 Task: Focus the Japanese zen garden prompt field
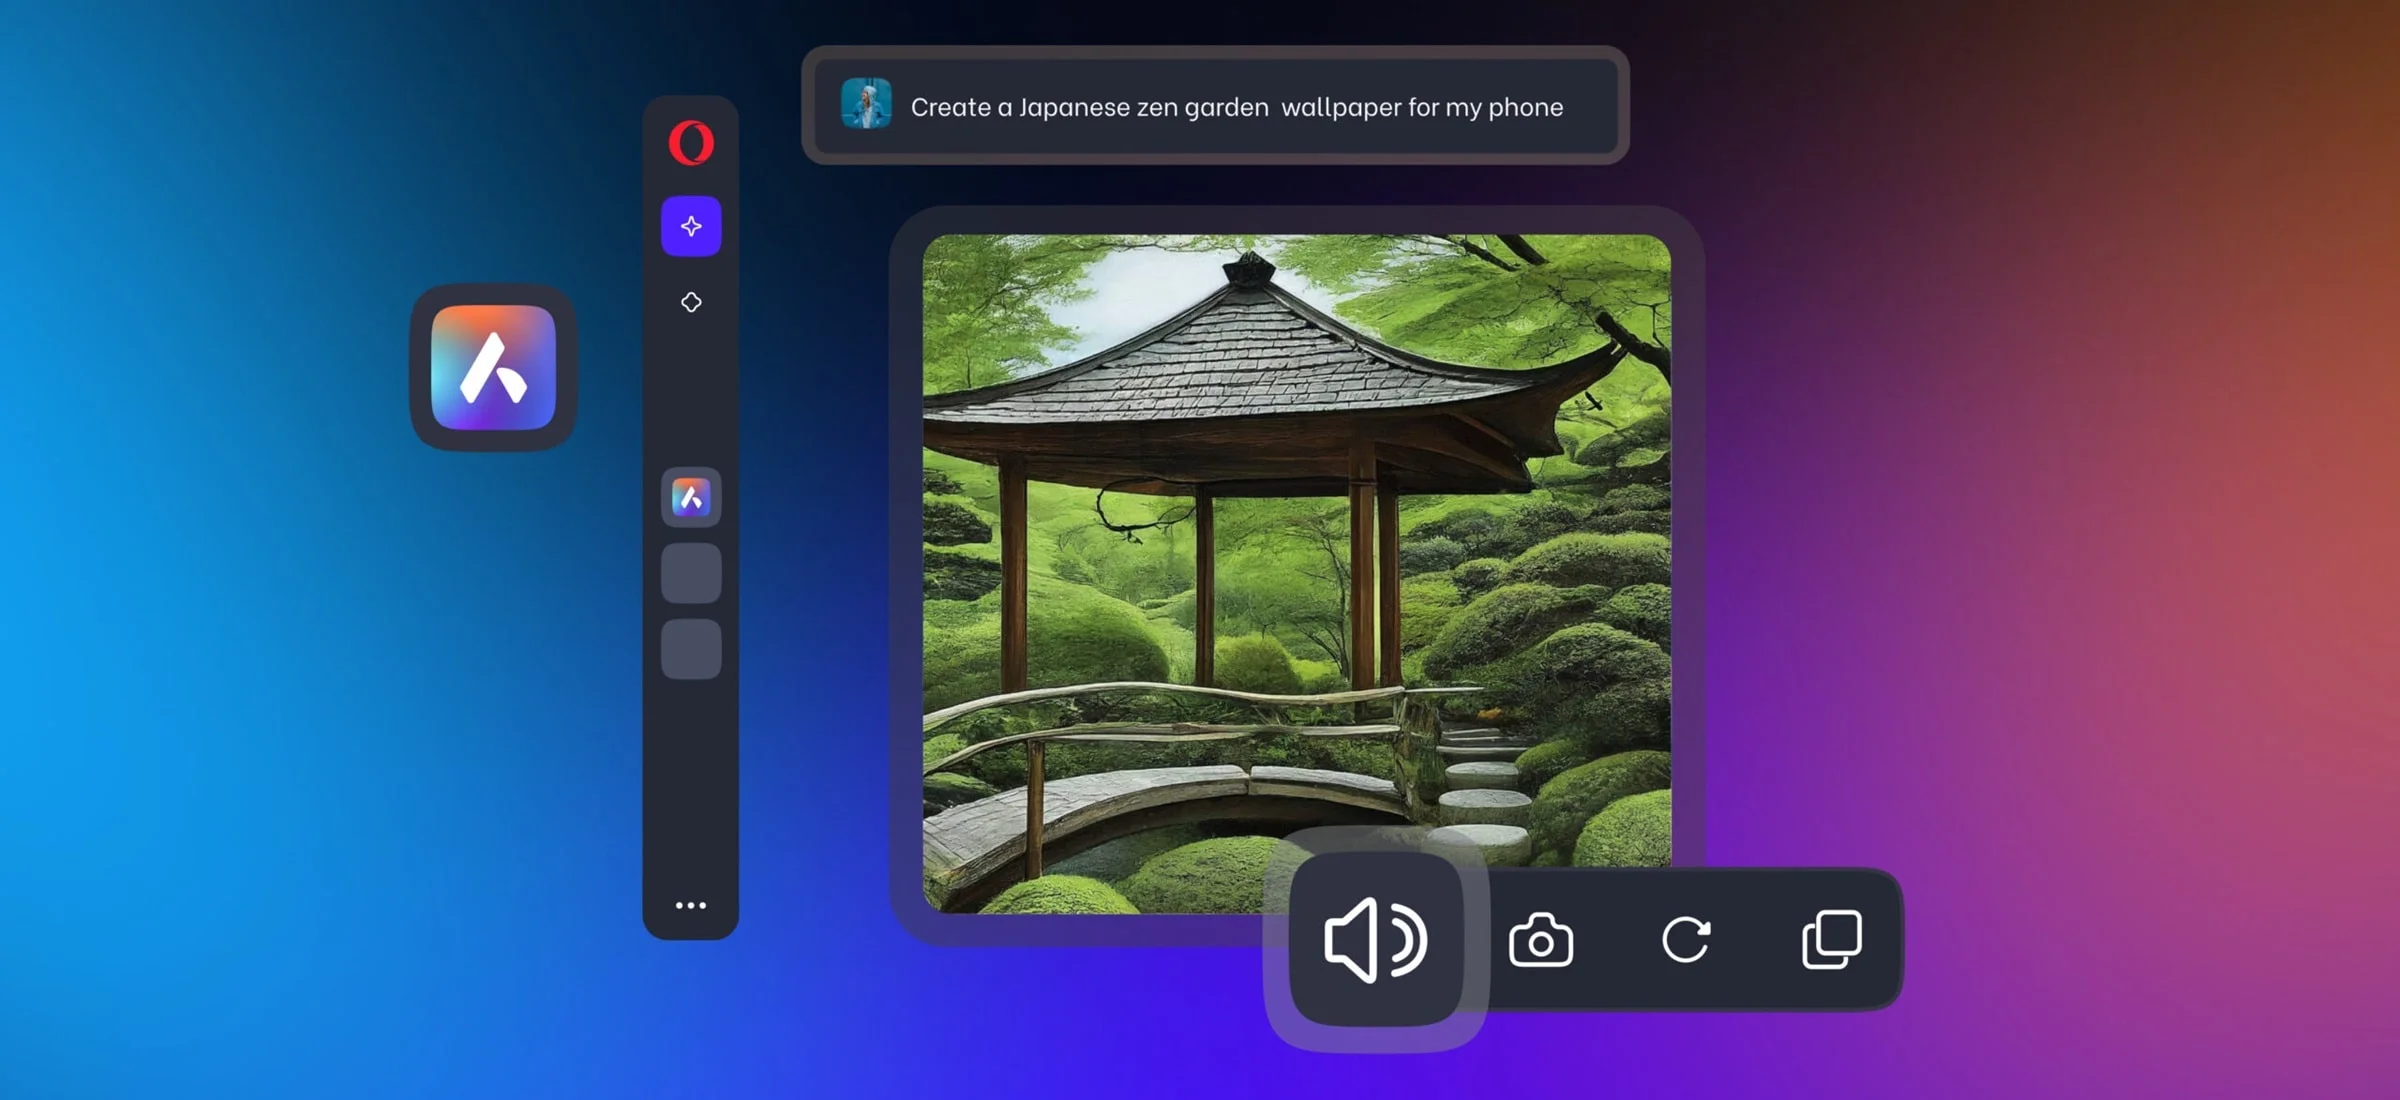1216,106
